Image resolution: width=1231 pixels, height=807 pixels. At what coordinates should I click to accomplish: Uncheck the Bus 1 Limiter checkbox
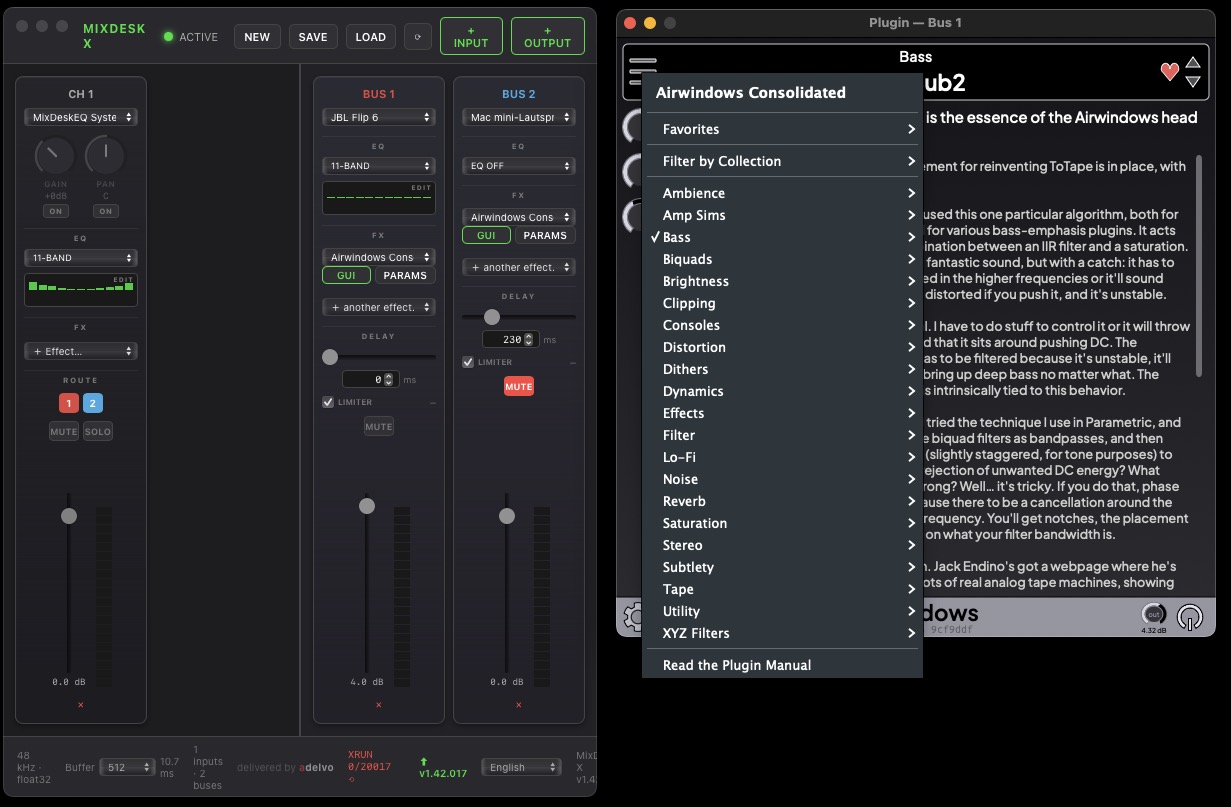point(328,402)
